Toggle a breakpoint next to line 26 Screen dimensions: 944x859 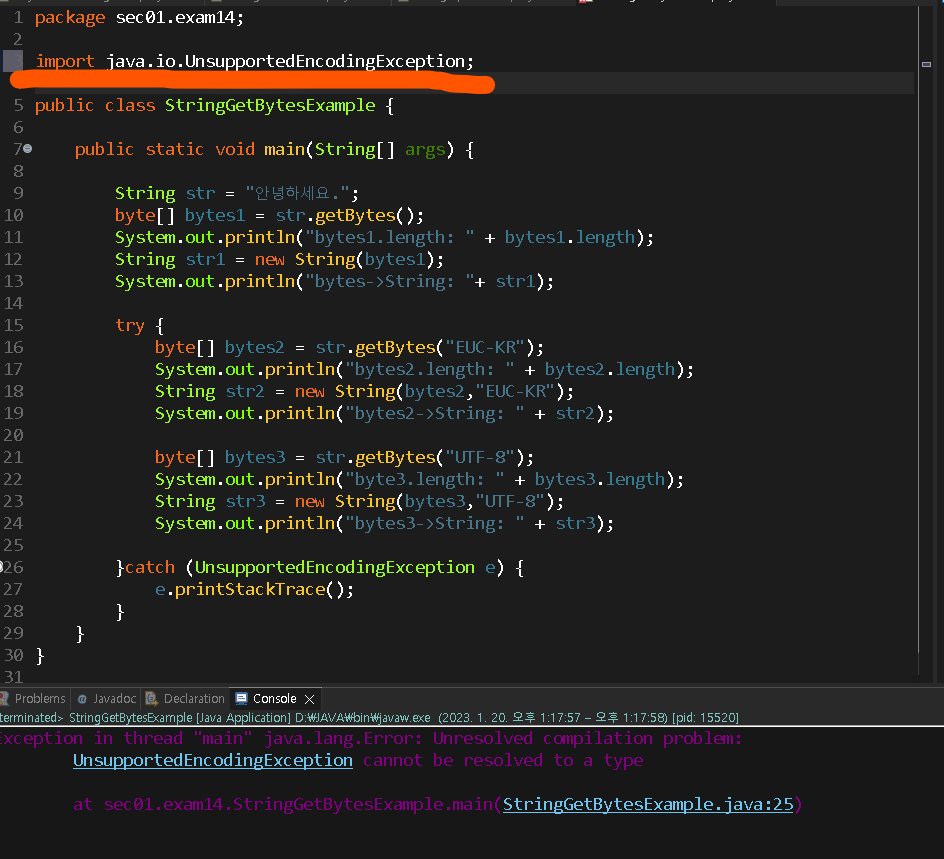pos(14,567)
